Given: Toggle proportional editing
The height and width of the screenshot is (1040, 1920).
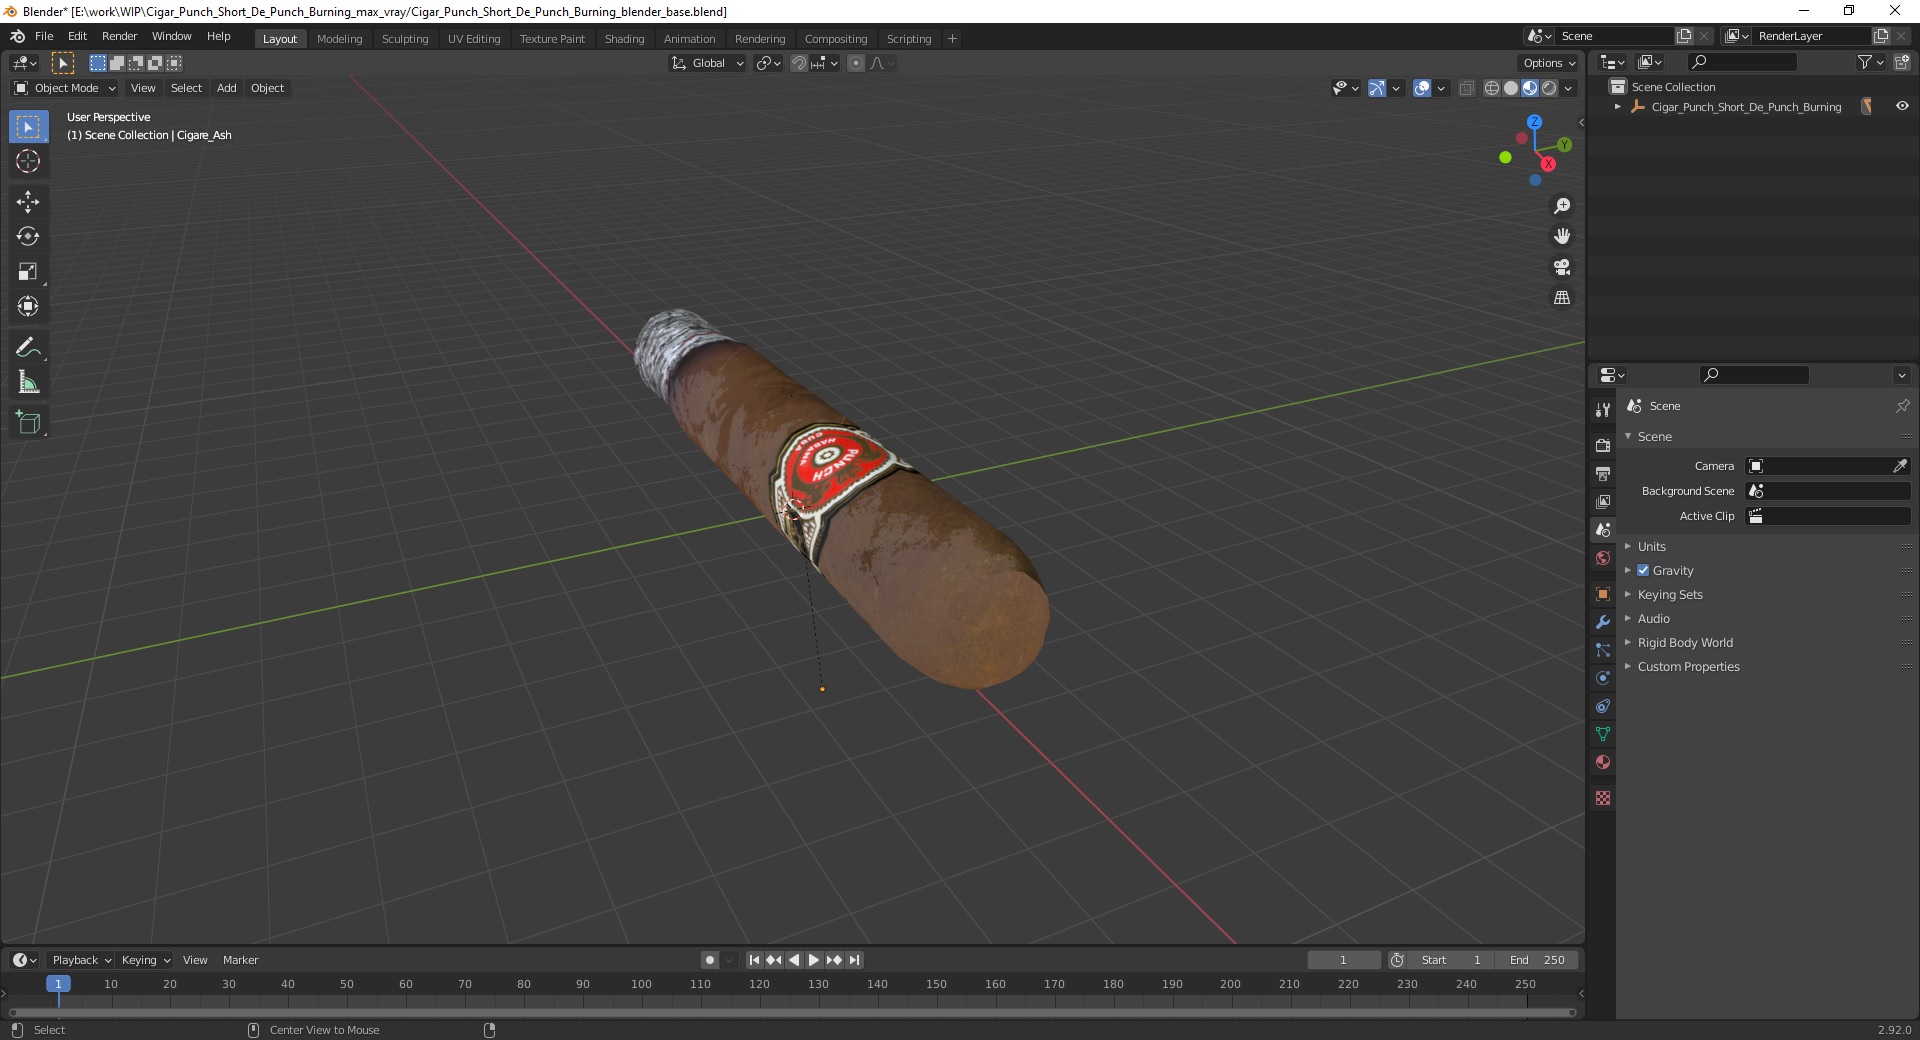Looking at the screenshot, I should point(856,63).
